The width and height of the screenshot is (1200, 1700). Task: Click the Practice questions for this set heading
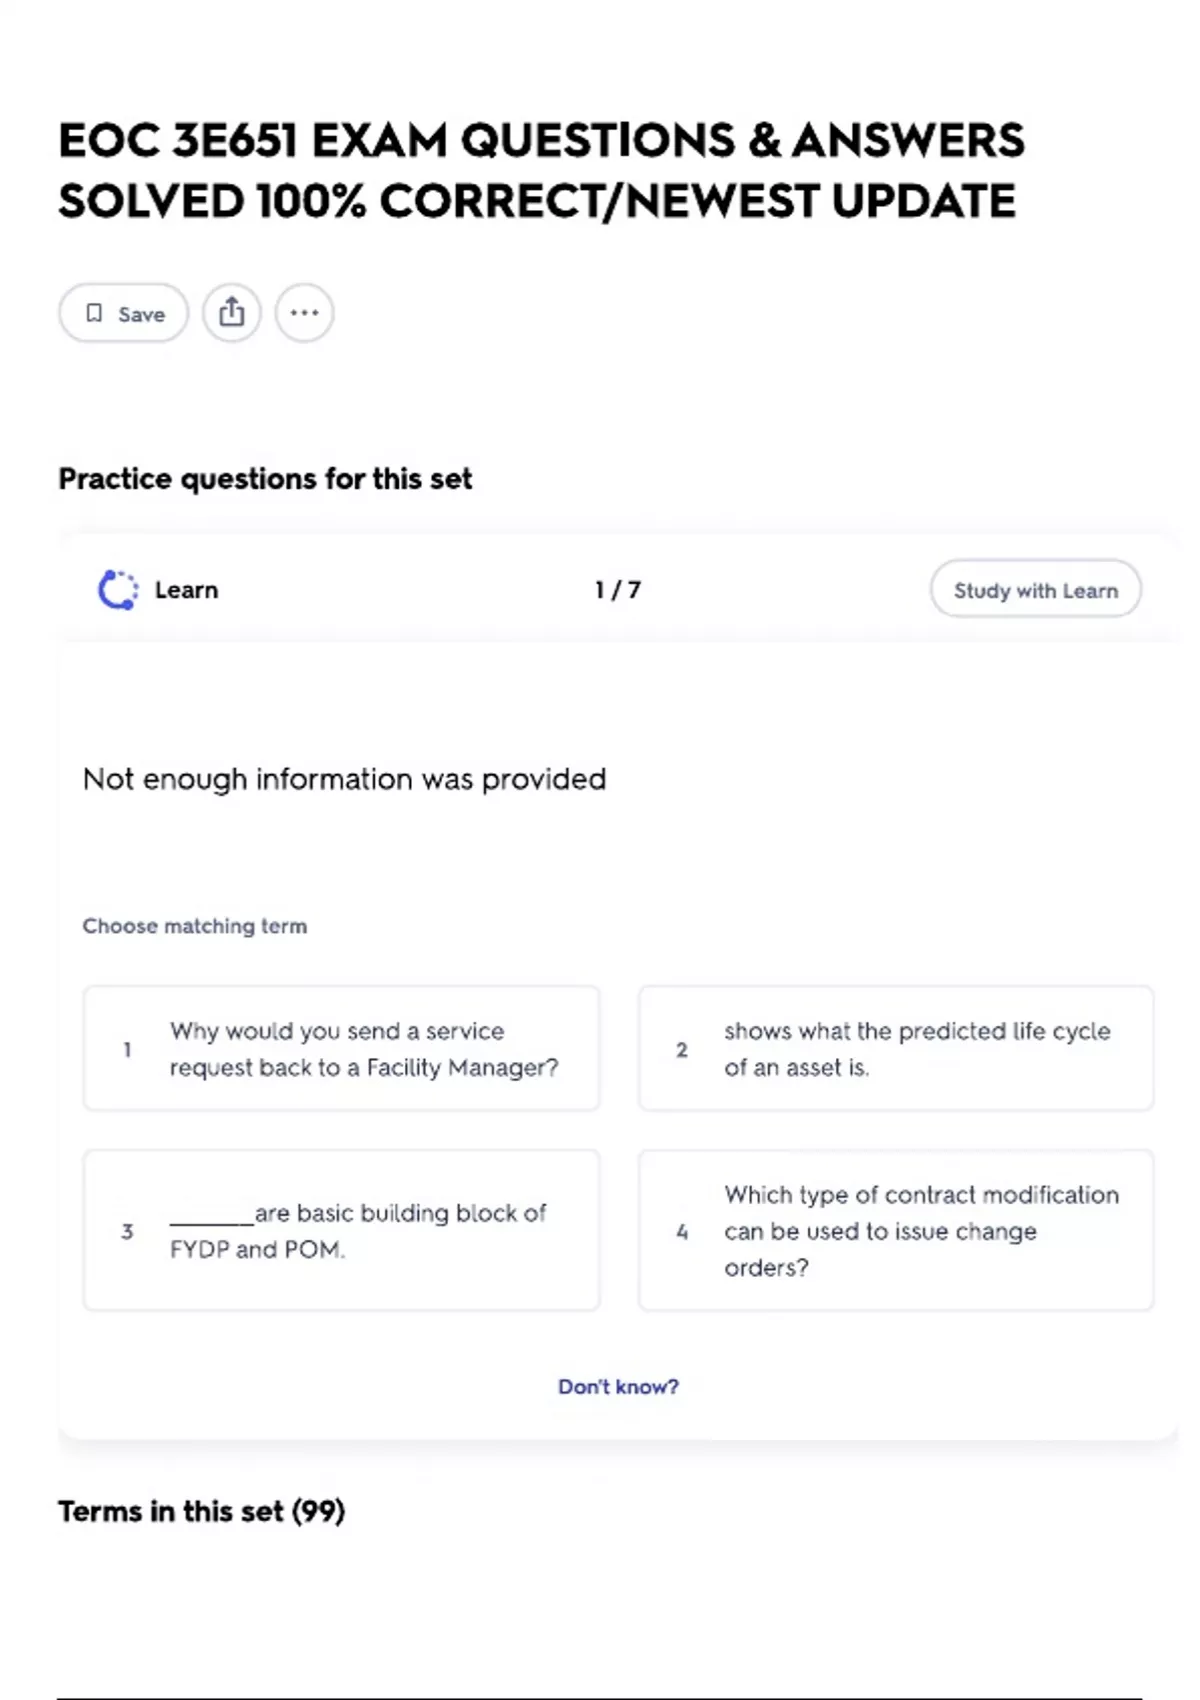(265, 479)
